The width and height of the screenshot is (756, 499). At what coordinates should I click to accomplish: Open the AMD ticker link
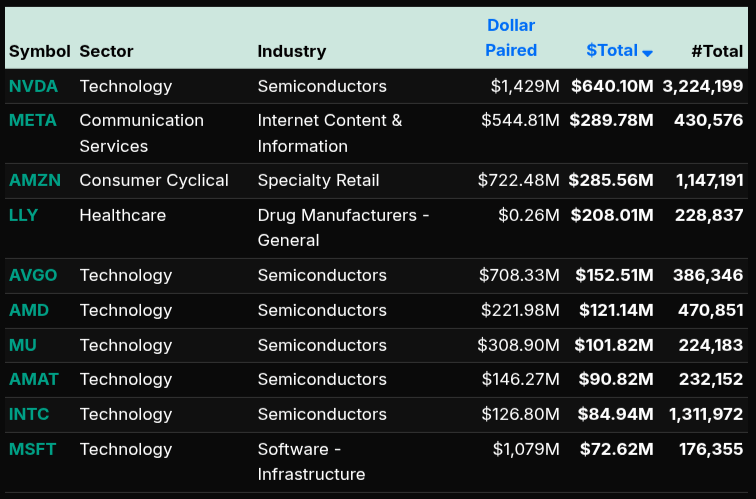tap(29, 310)
